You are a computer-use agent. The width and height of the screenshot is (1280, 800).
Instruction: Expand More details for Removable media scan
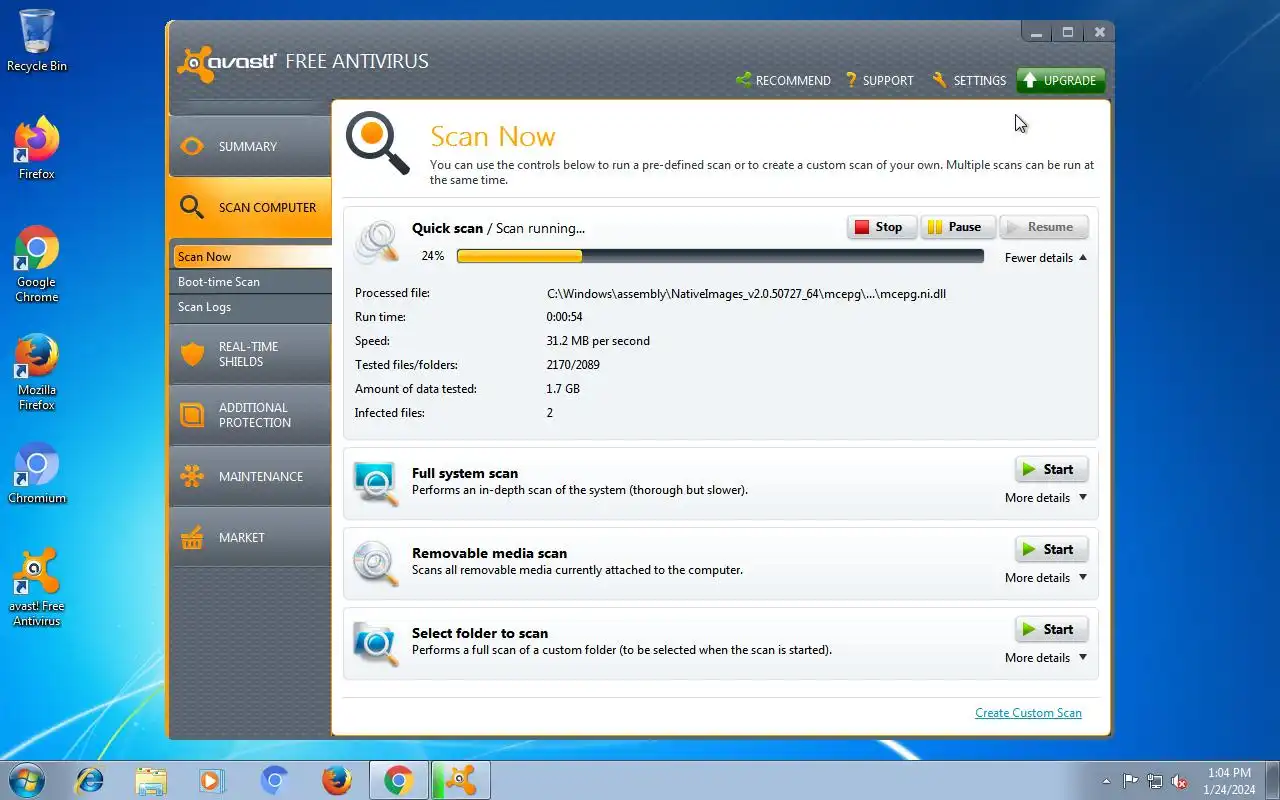1046,578
